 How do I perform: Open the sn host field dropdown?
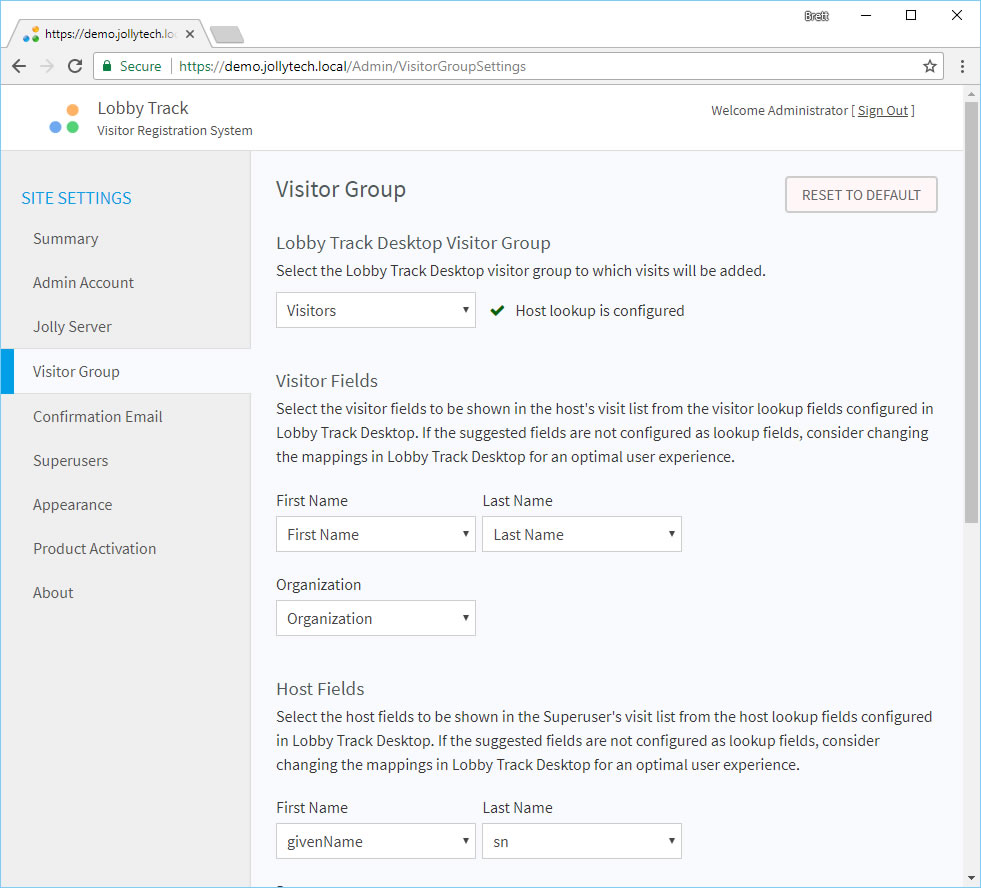point(582,842)
